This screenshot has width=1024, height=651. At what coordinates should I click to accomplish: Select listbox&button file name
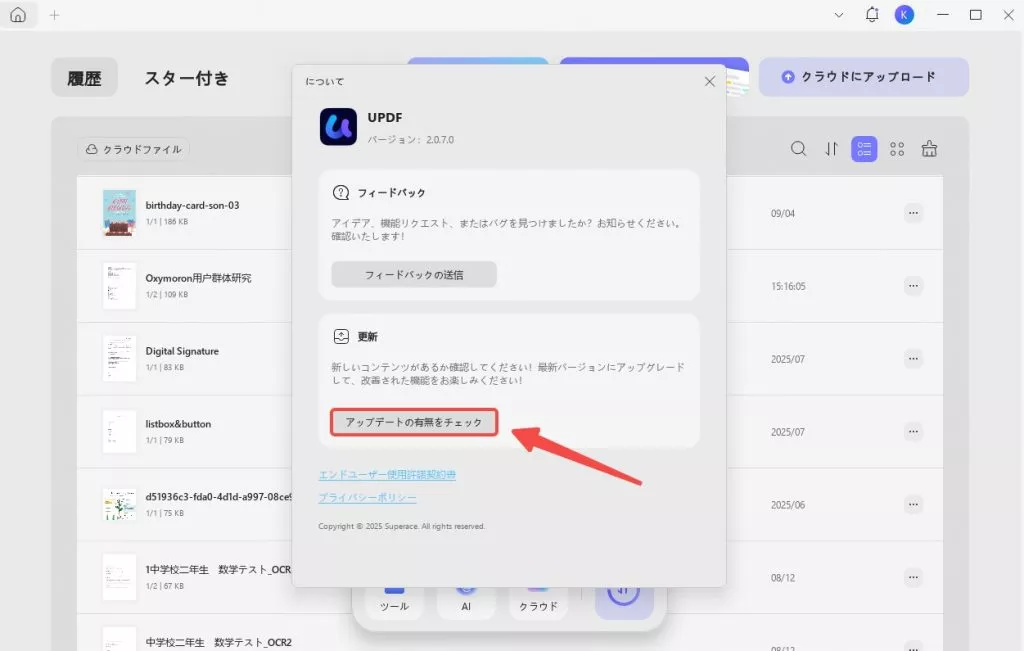pyautogui.click(x=178, y=424)
